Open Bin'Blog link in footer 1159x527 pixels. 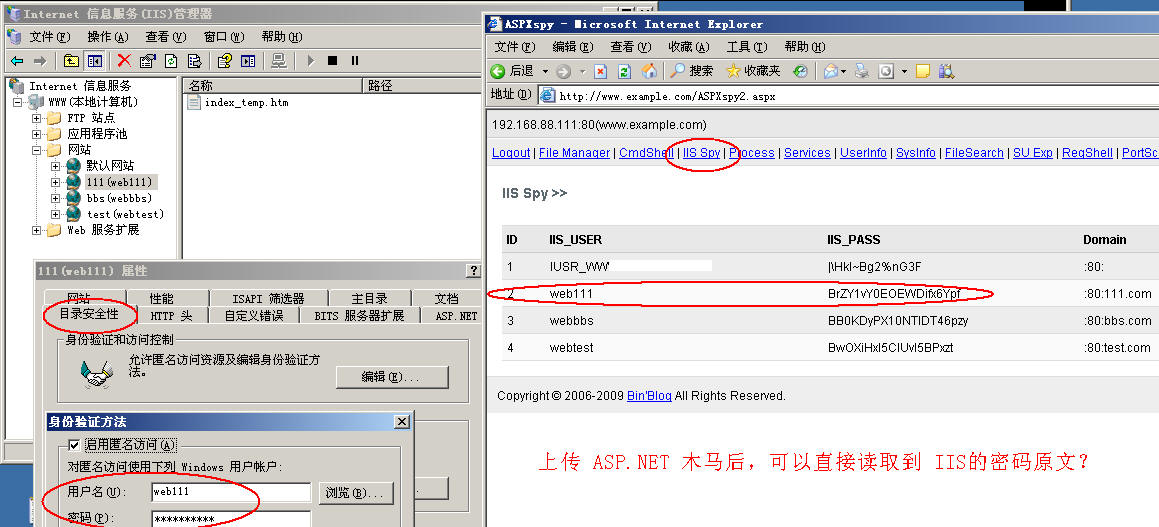pos(649,396)
